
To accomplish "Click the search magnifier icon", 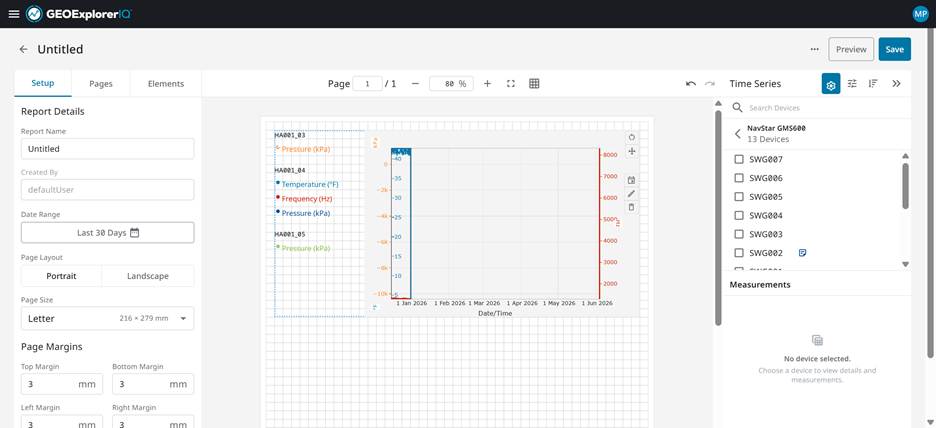I will (738, 107).
